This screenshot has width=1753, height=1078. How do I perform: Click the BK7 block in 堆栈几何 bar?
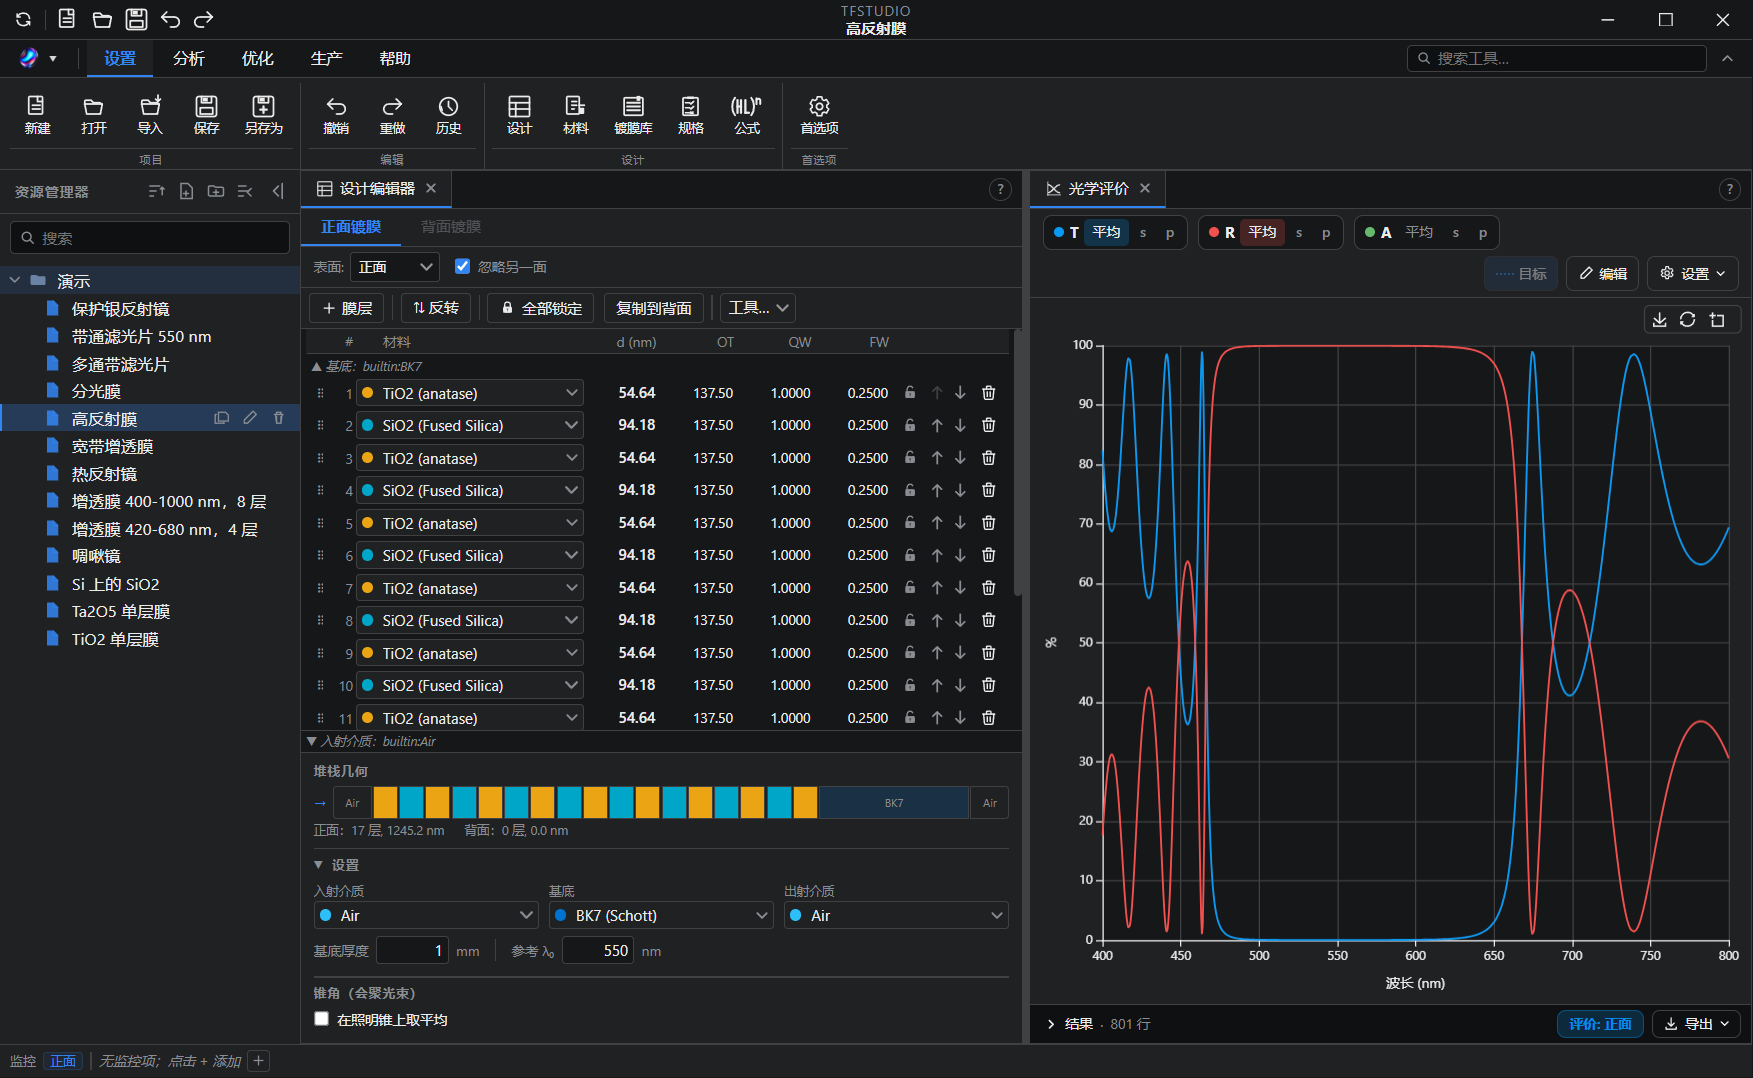pyautogui.click(x=894, y=803)
